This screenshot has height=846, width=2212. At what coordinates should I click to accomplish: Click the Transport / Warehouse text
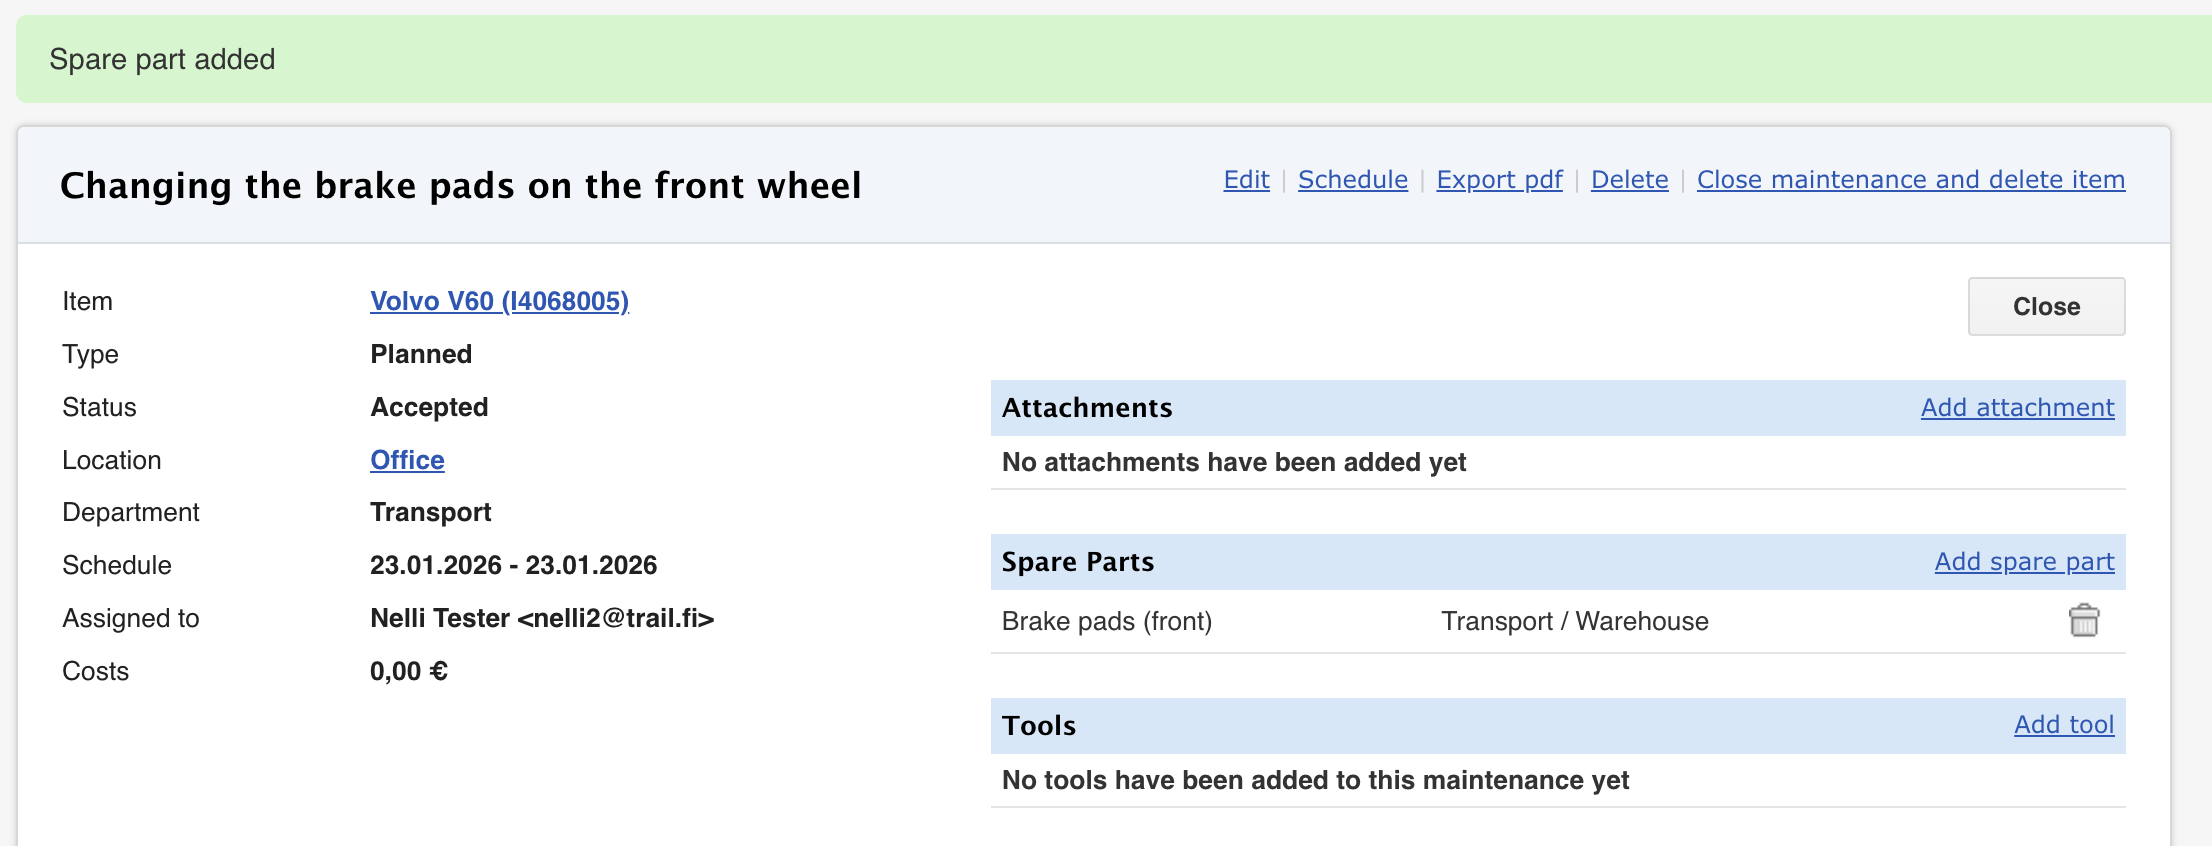[1574, 622]
